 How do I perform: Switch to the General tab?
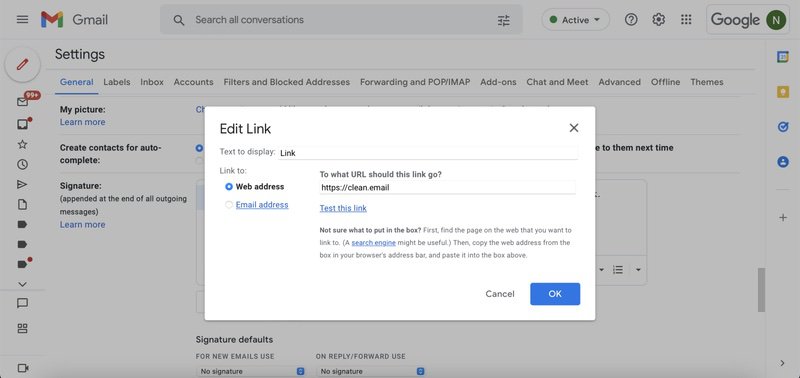pyautogui.click(x=77, y=82)
